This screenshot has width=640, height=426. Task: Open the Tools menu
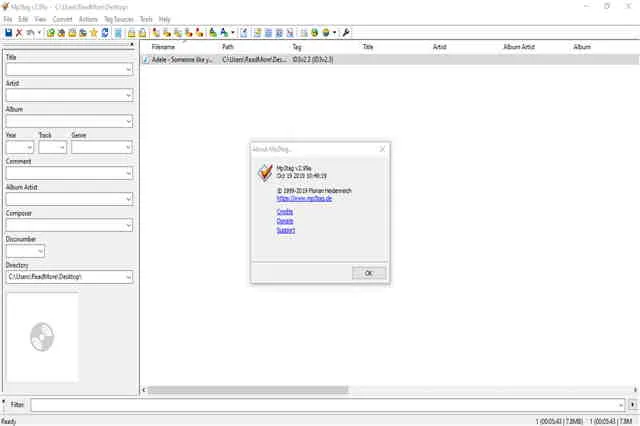point(146,19)
